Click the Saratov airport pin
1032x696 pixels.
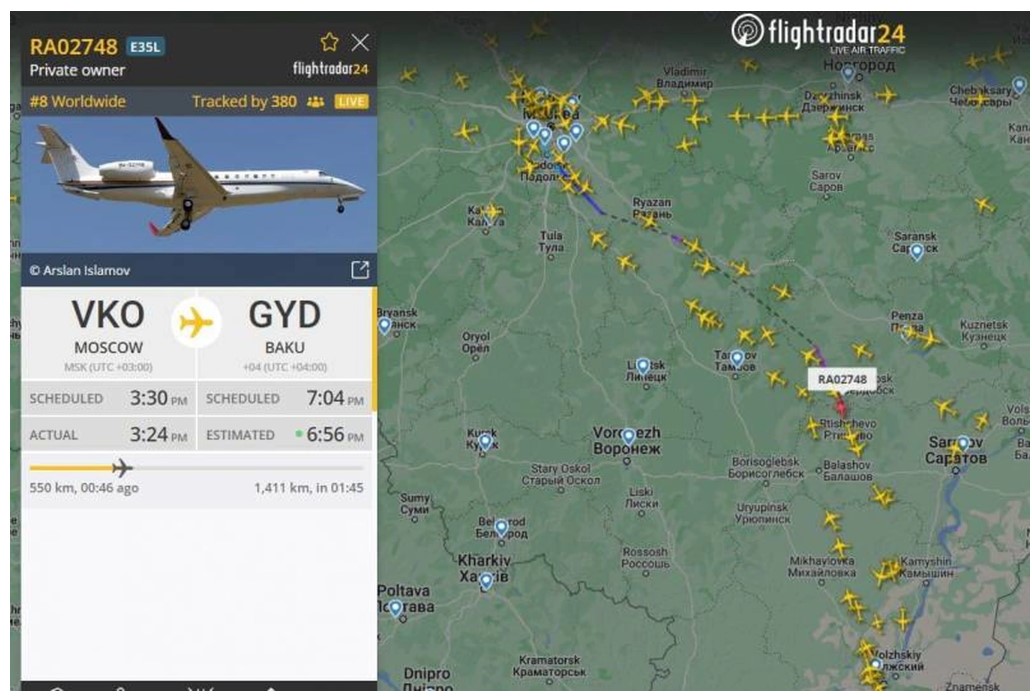click(x=963, y=443)
